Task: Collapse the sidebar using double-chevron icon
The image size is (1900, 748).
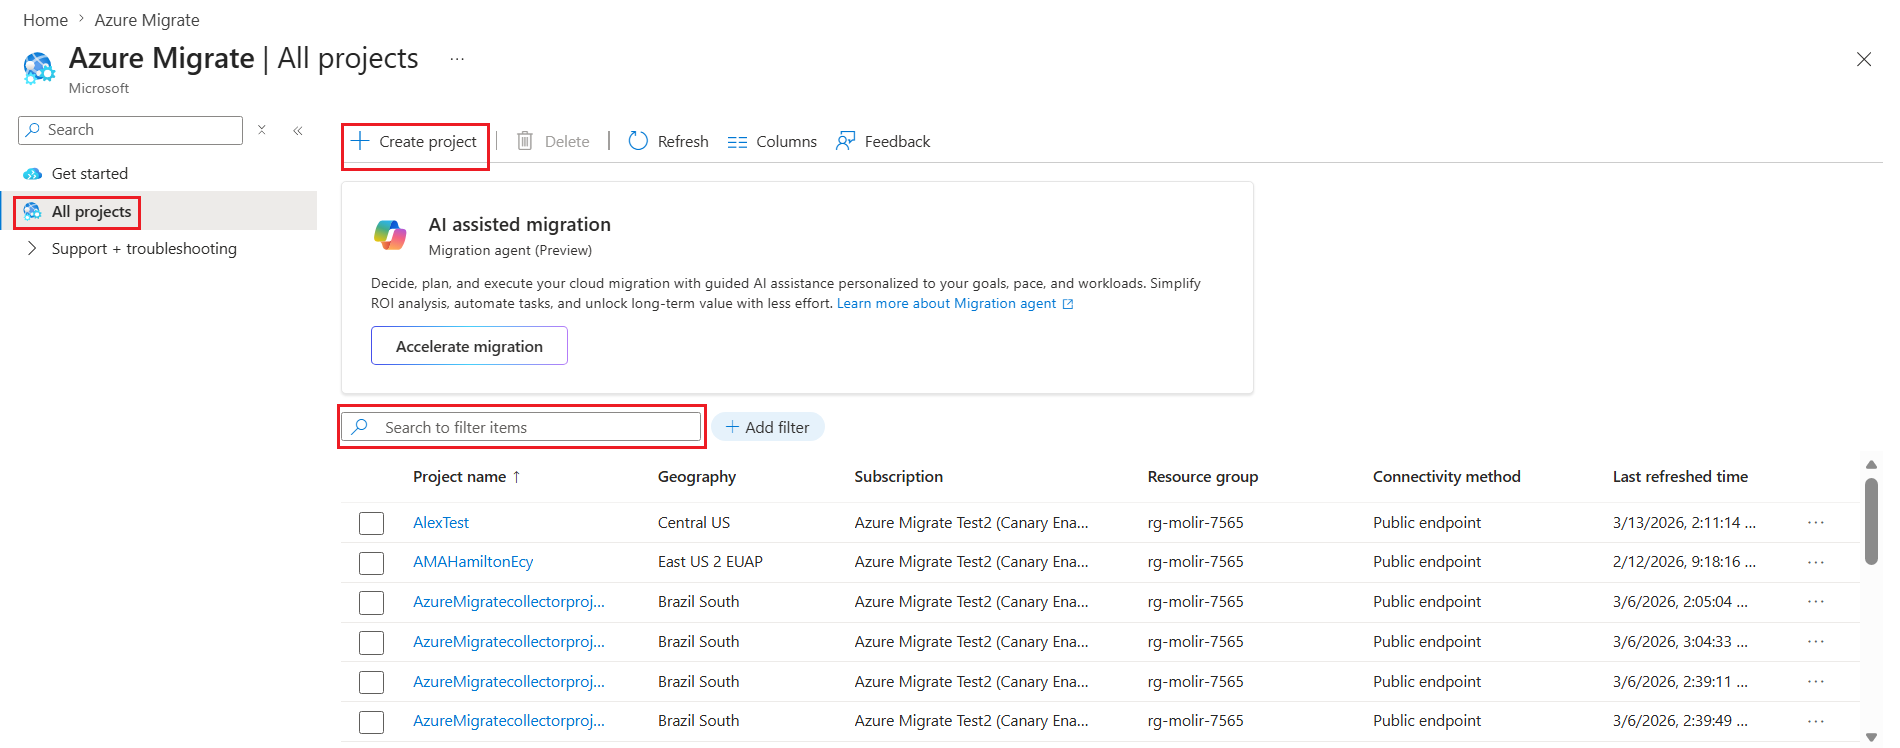Action: 298,130
